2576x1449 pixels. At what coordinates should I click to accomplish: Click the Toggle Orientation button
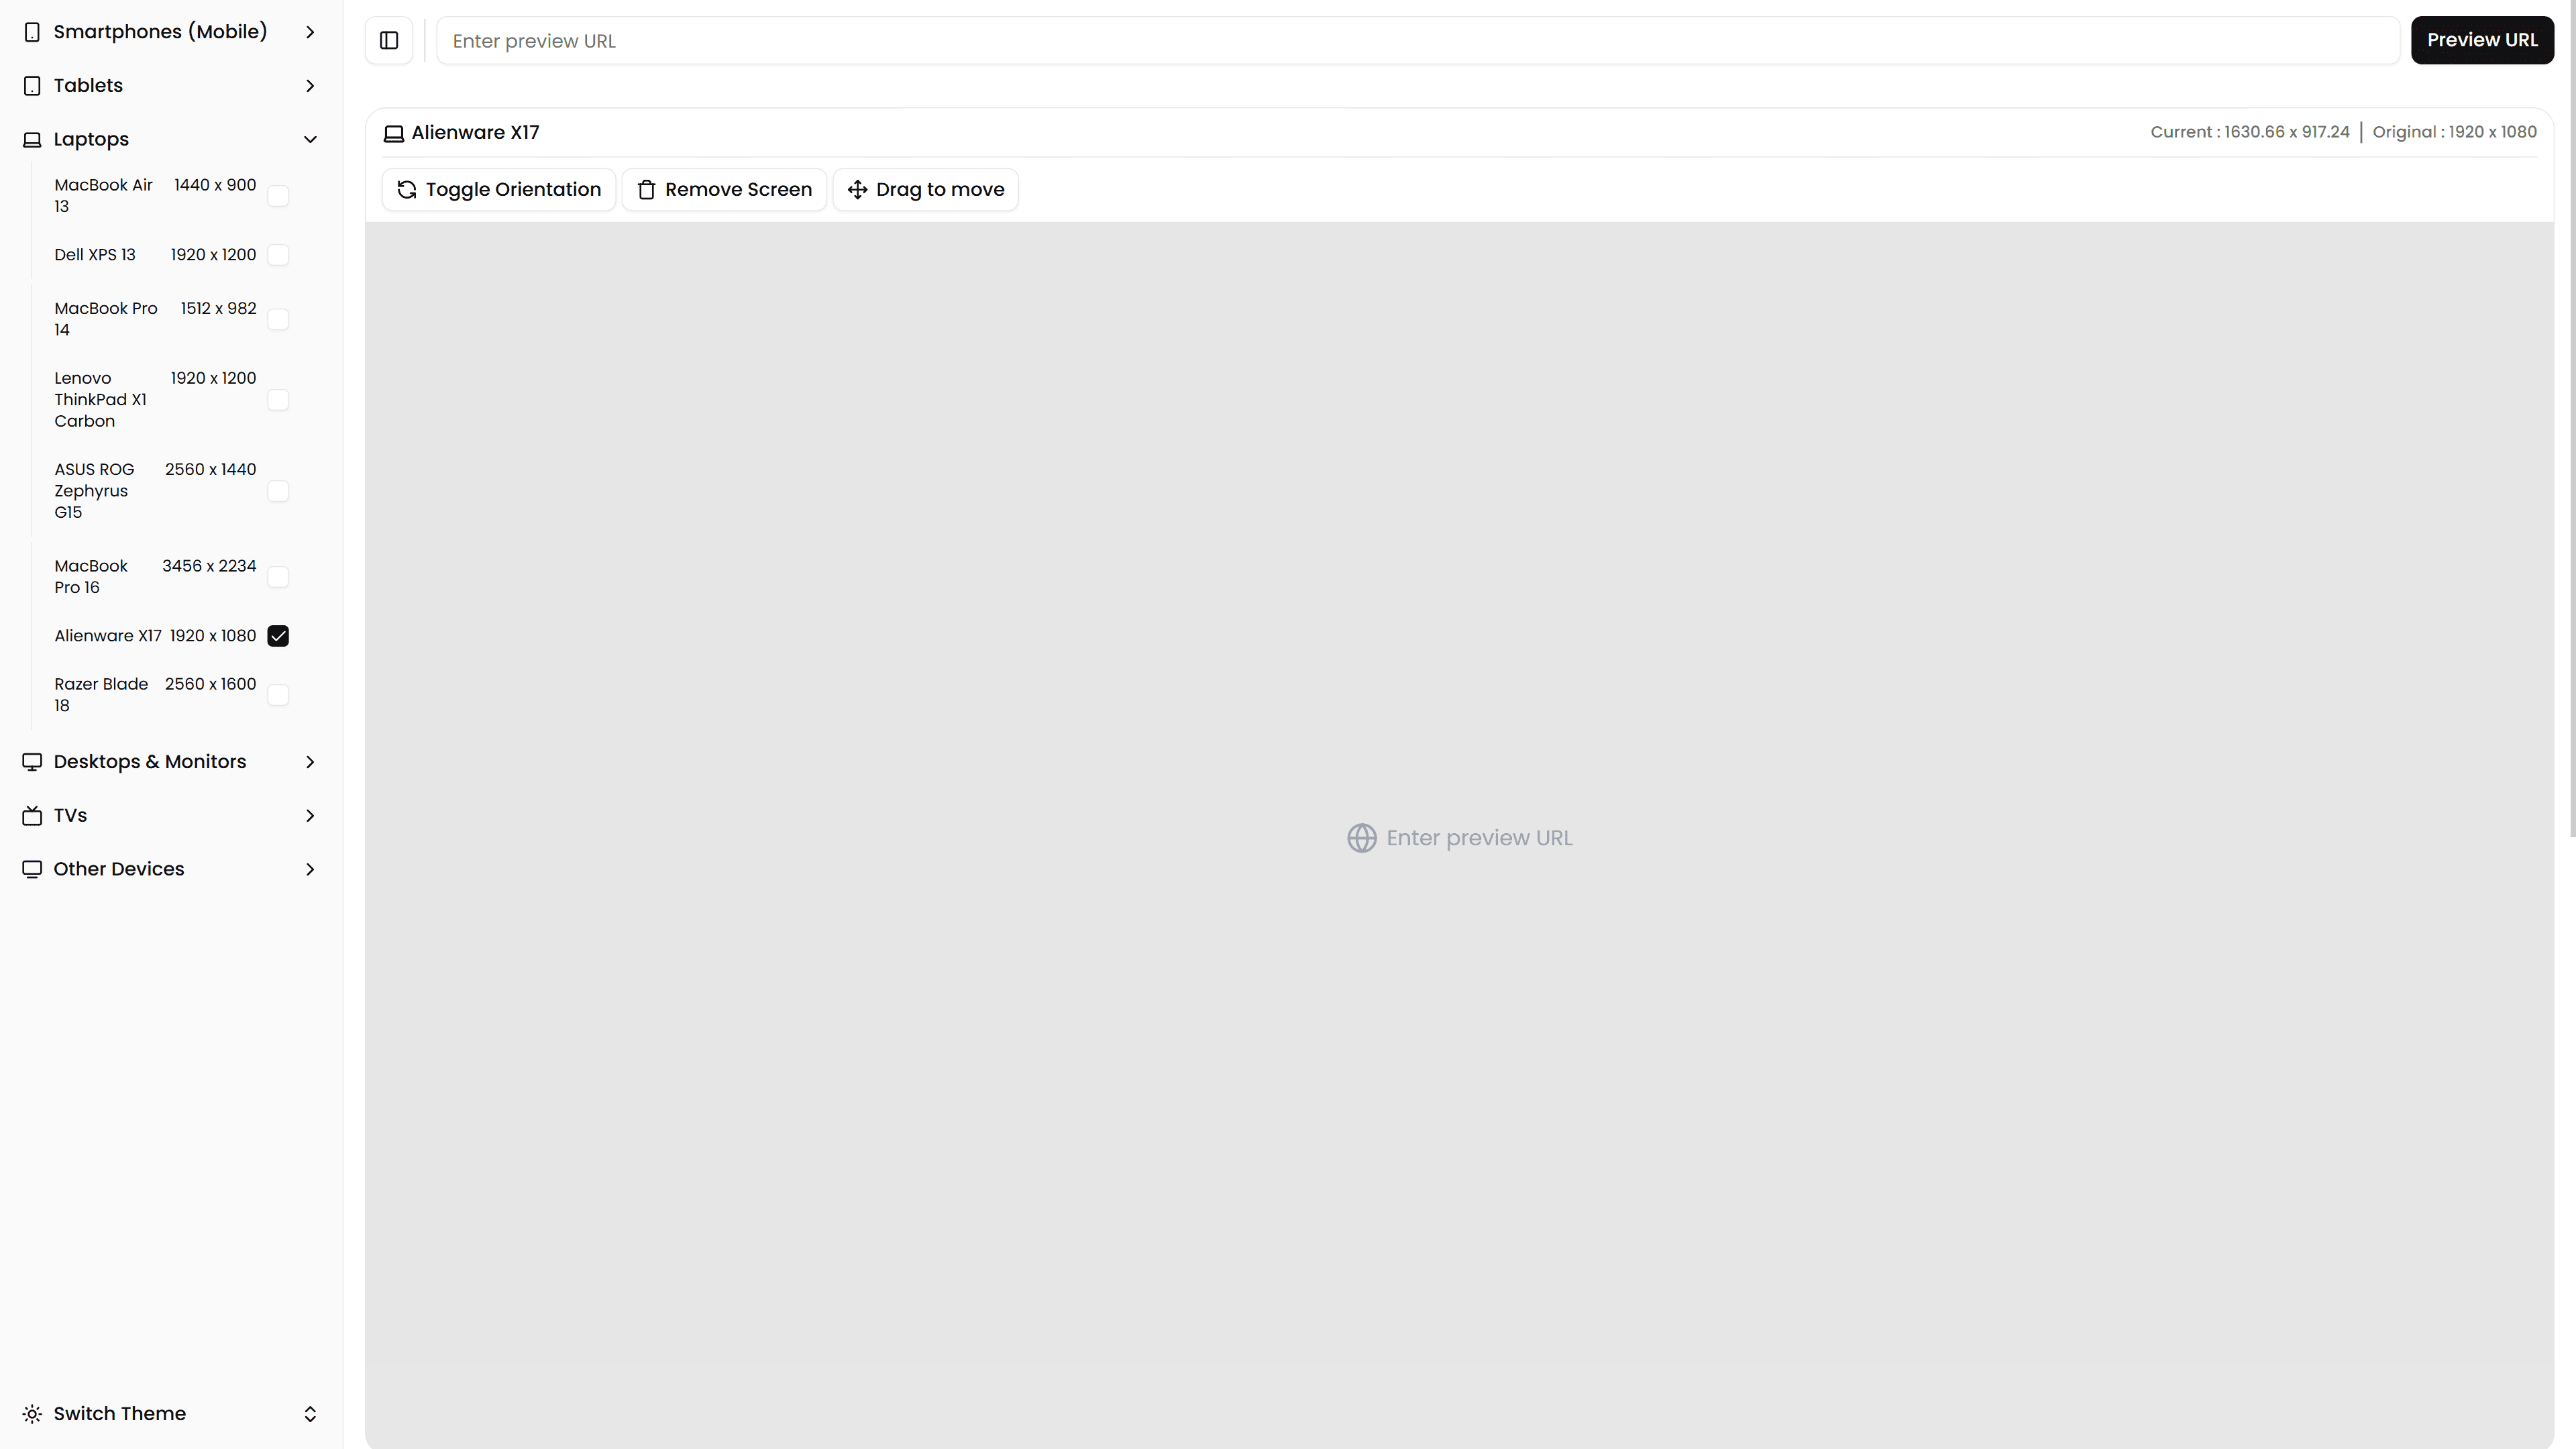click(498, 189)
